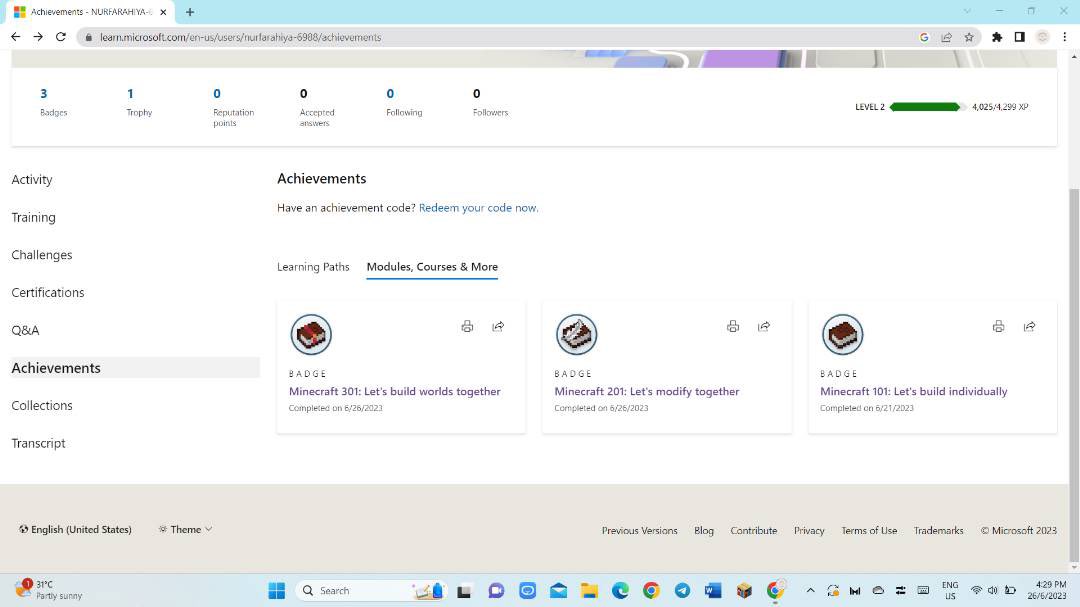The width and height of the screenshot is (1080, 607).
Task: Click the page vertical scrollbar
Action: point(1074,375)
